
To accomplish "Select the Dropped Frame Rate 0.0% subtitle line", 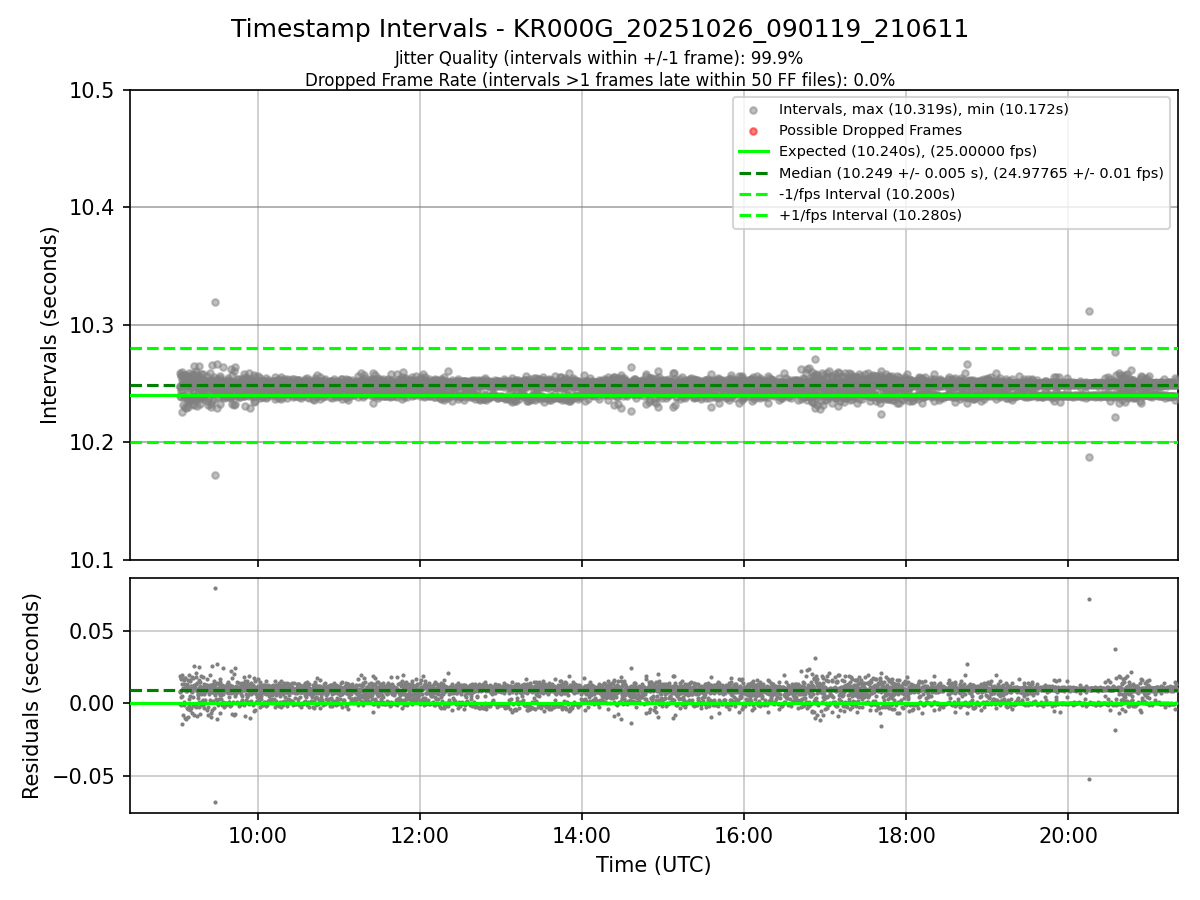I will tap(600, 80).
